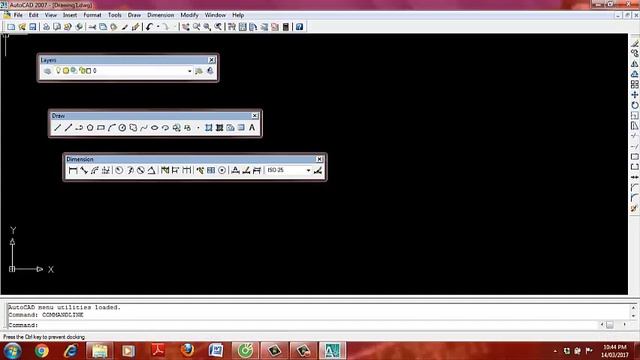Screen dimensions: 640x360
Task: Click the Make Object's Layer Current icon
Action: point(199,71)
